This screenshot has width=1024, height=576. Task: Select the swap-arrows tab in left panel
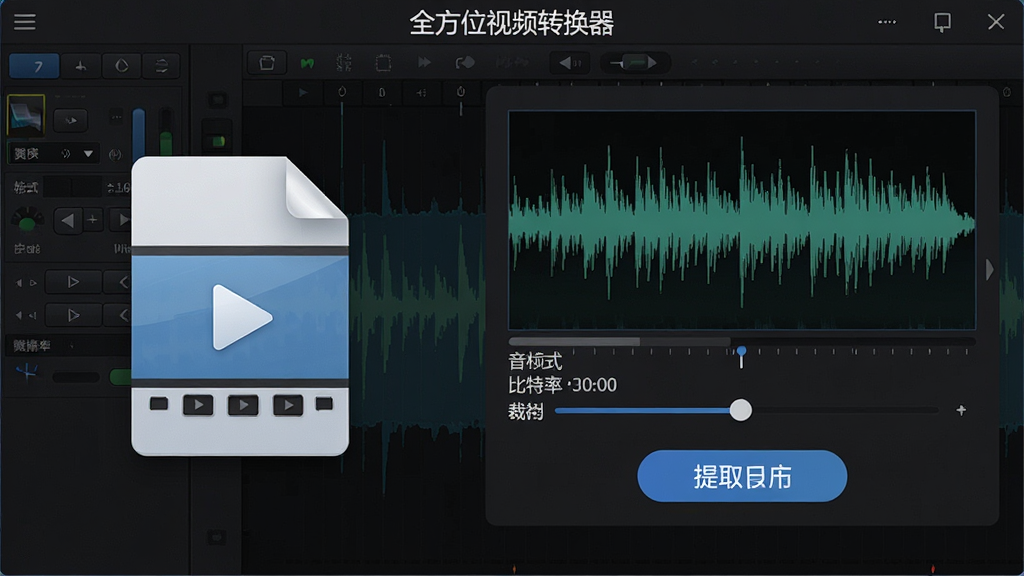coord(161,66)
